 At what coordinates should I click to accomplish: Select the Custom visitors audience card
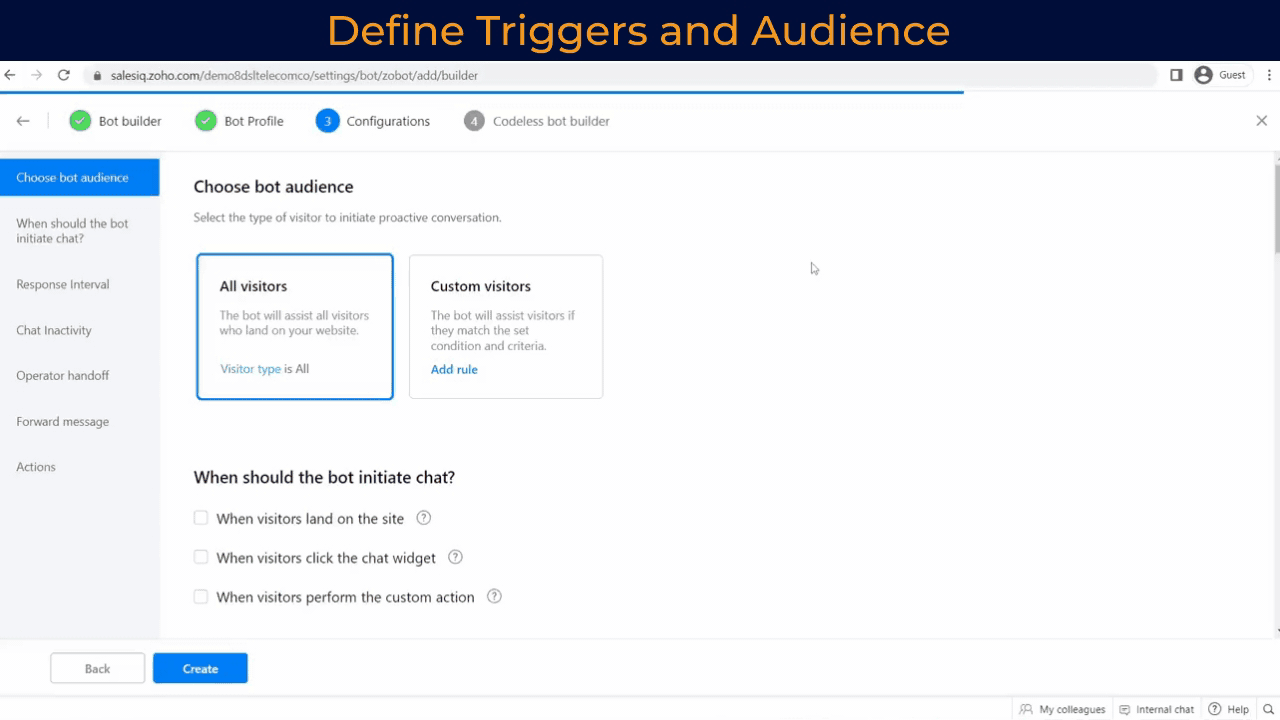[505, 326]
